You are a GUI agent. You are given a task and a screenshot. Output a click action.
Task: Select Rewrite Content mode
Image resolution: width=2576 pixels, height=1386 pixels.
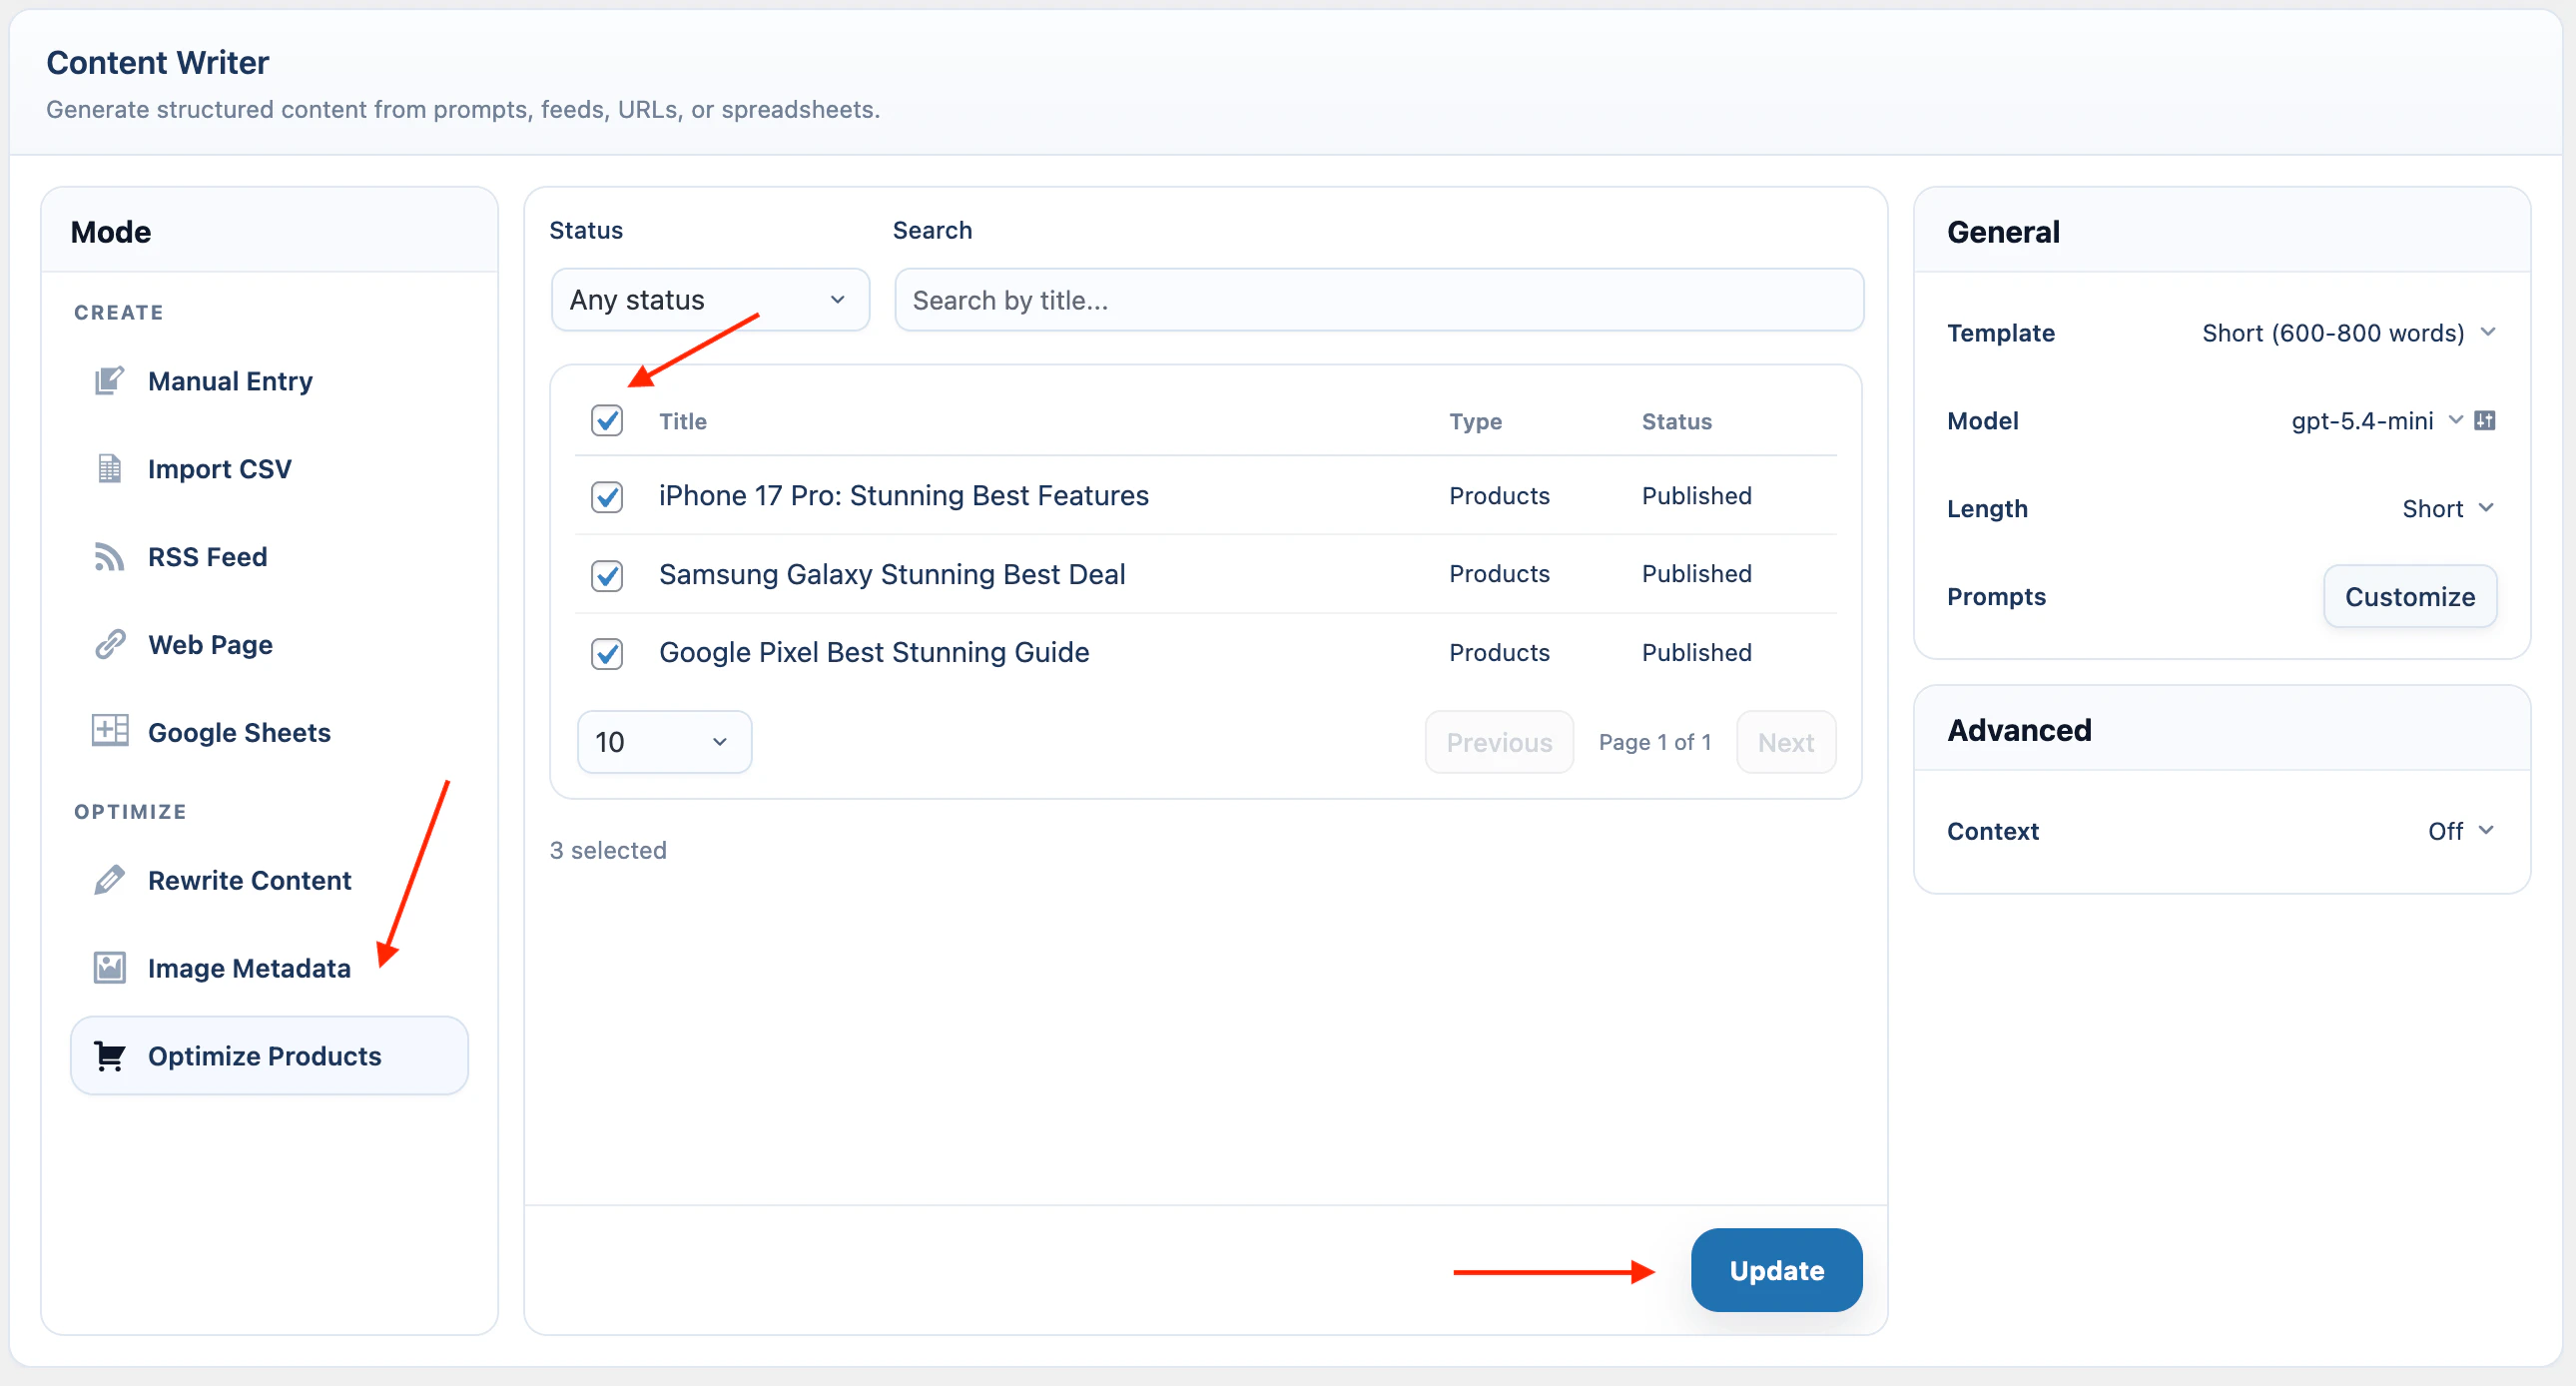tap(269, 881)
